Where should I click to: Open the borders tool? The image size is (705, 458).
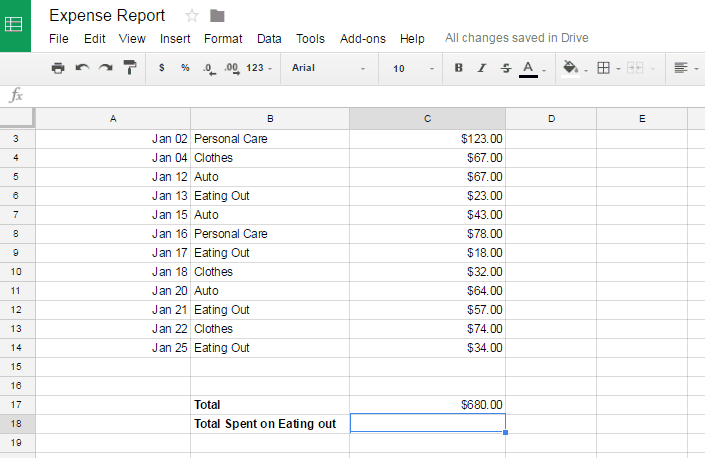[603, 68]
